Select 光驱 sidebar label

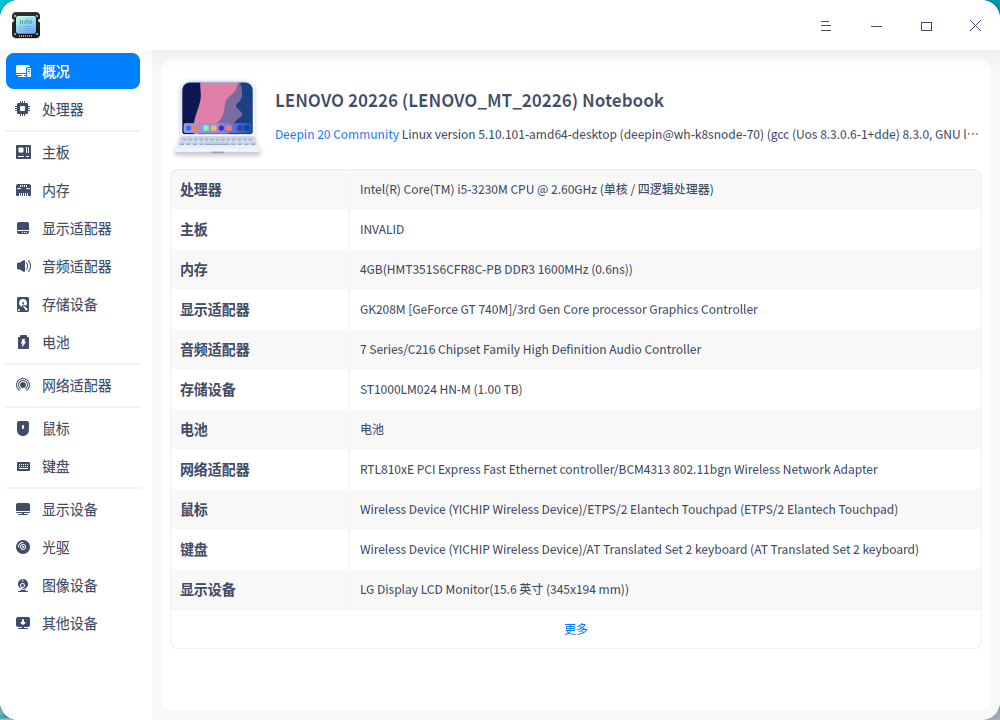click(56, 548)
